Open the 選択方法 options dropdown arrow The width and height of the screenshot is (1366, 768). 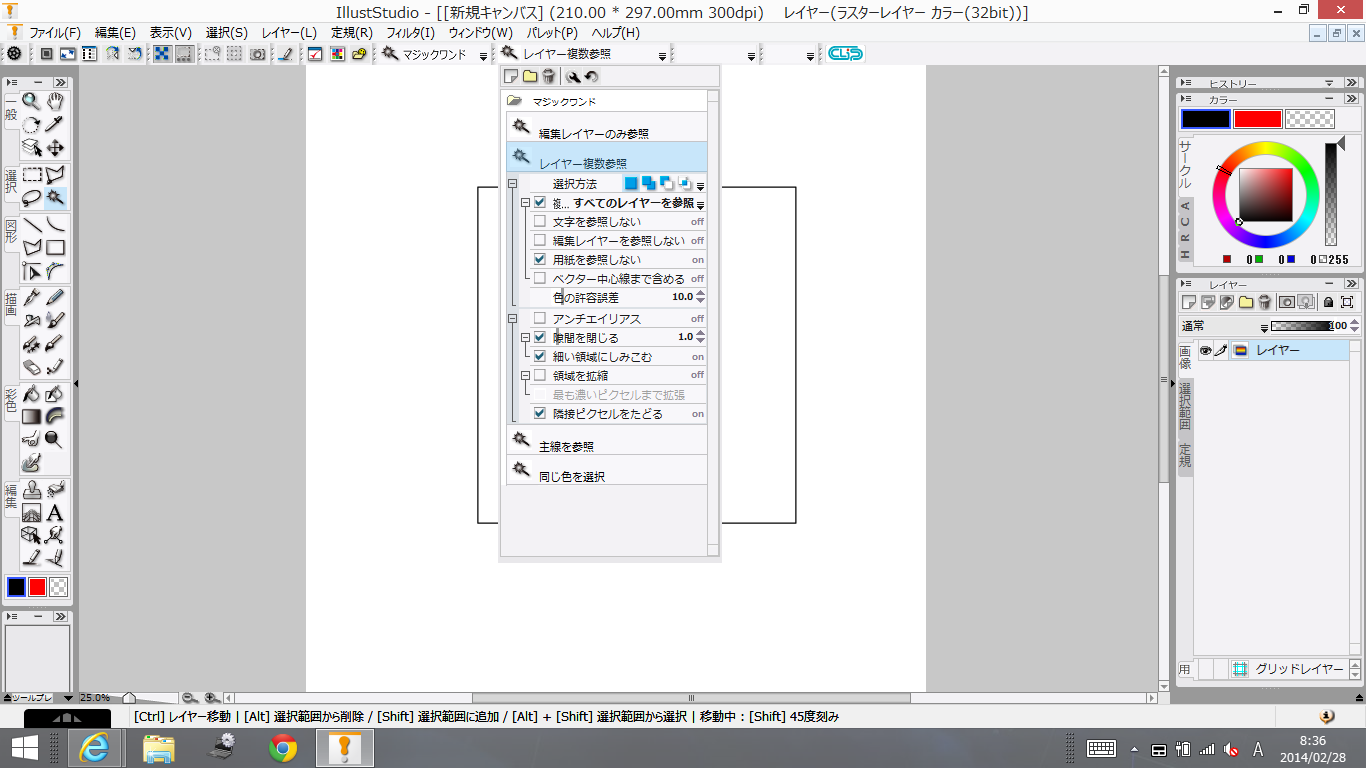700,186
